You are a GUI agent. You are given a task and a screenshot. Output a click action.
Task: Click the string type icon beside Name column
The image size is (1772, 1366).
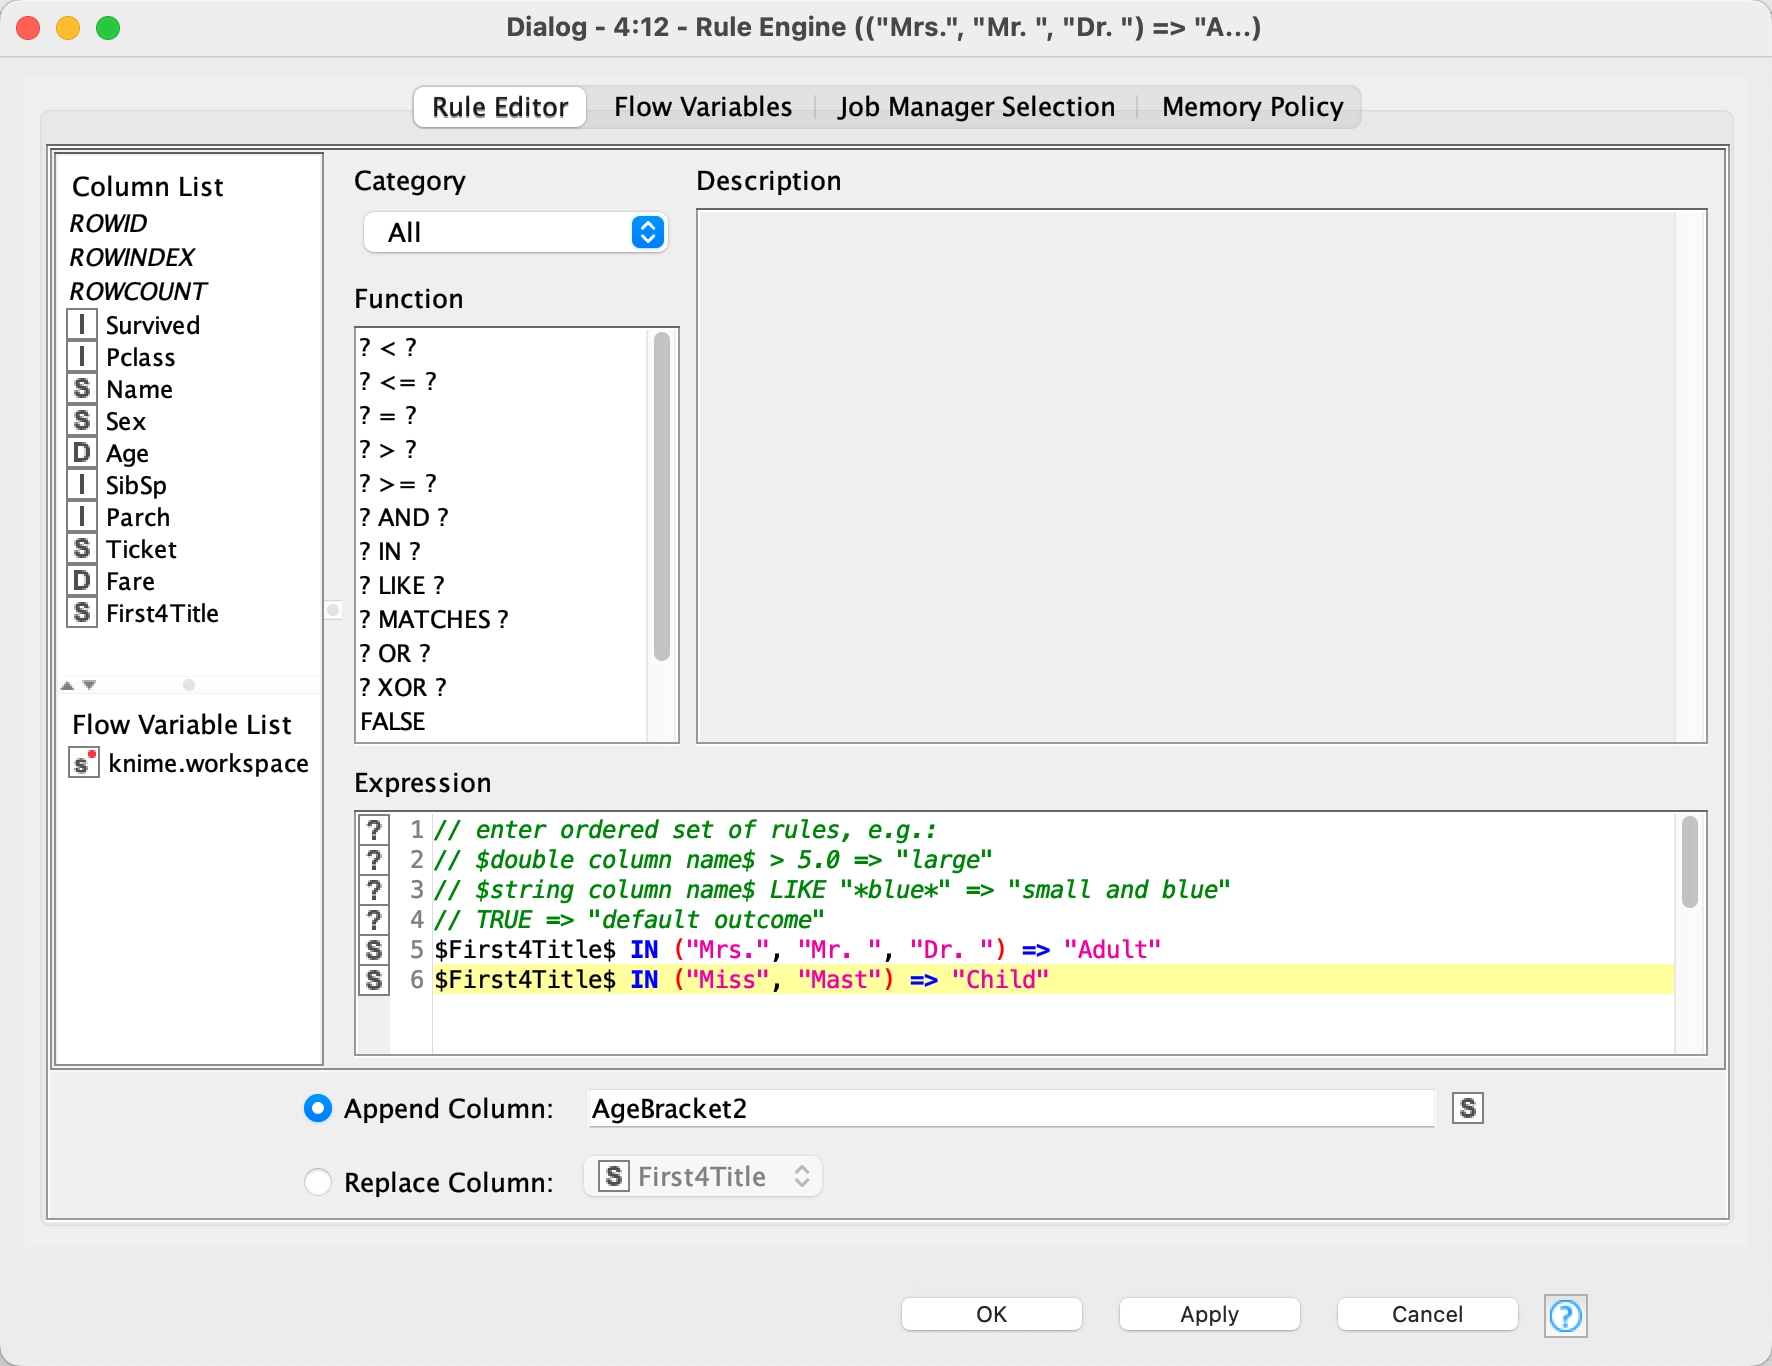click(82, 389)
